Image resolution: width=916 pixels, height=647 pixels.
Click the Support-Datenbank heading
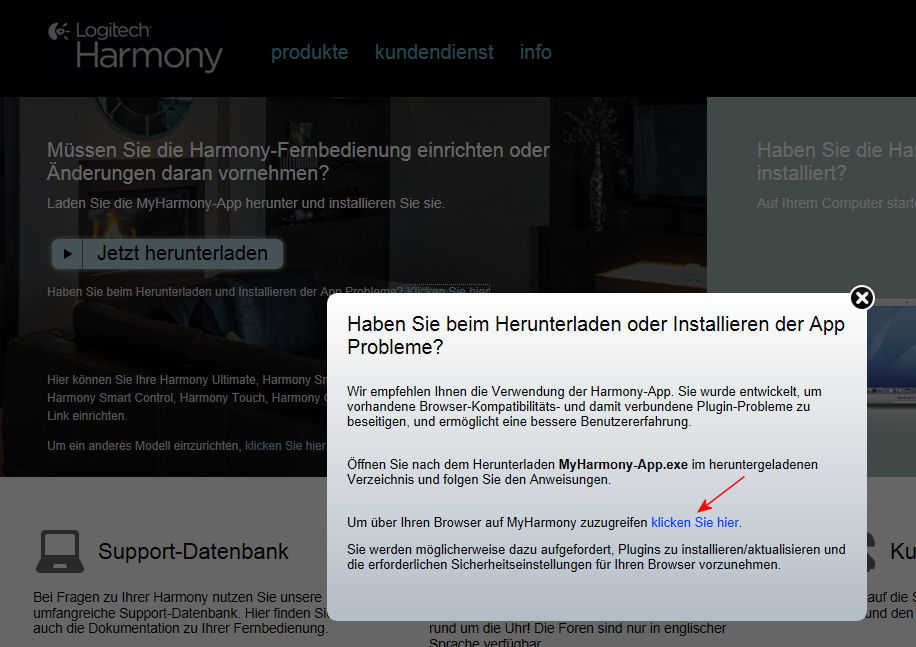[x=193, y=551]
